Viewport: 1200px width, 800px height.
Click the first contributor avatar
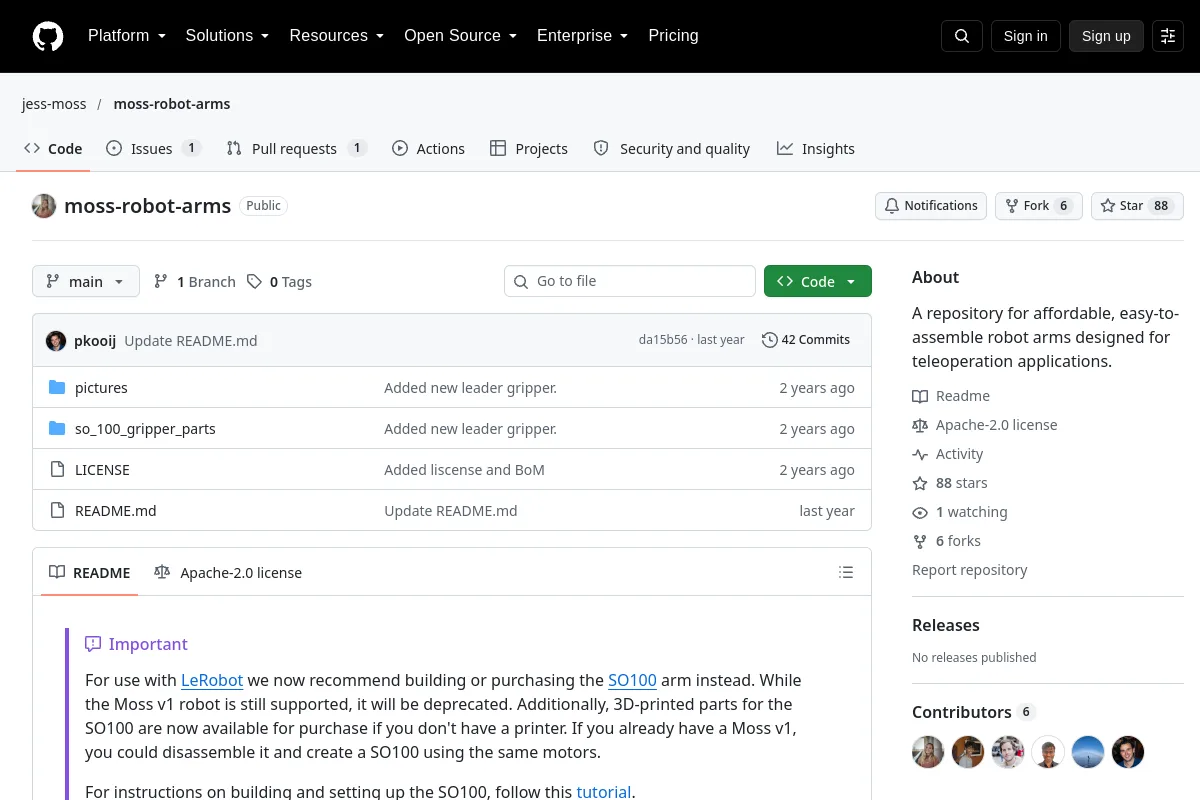click(928, 752)
